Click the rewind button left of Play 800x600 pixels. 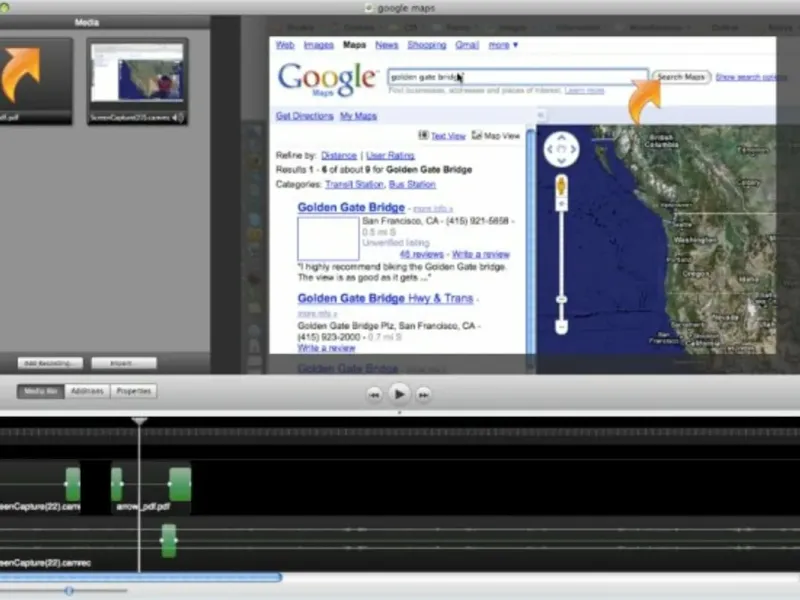374,395
